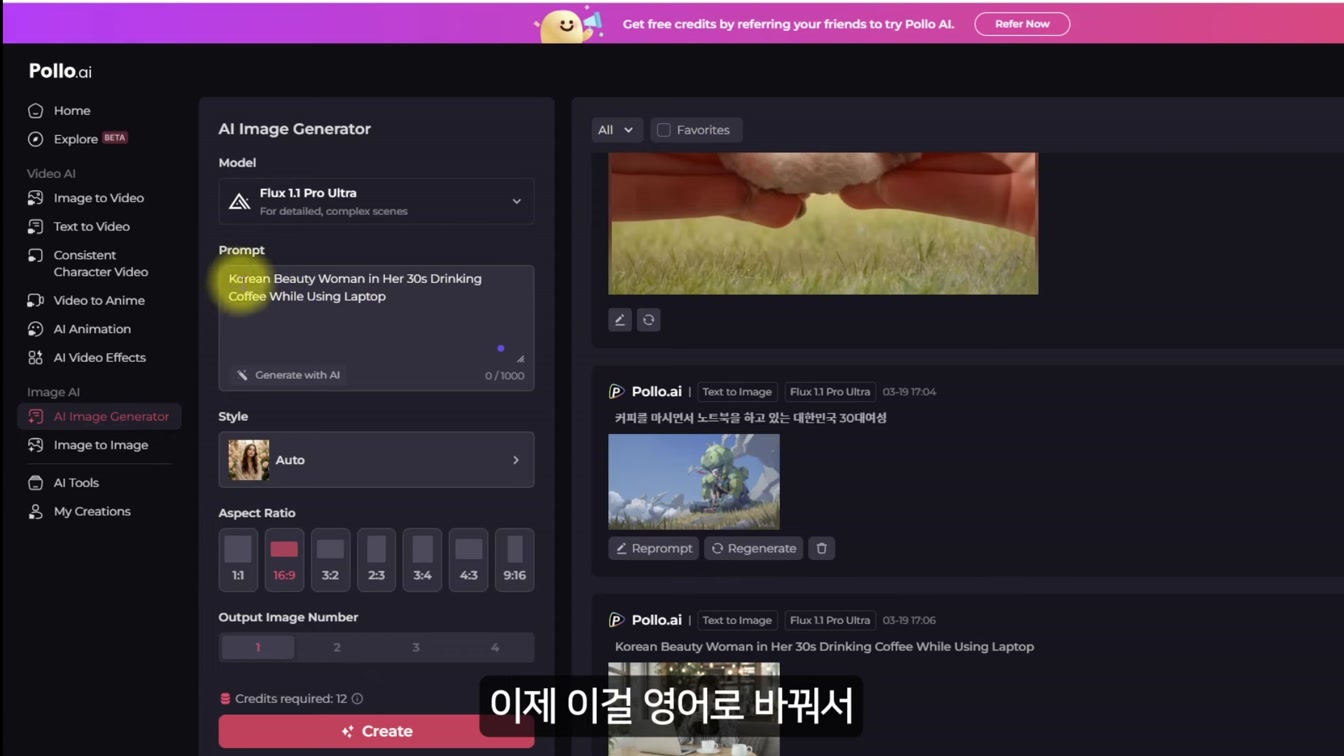Click the Create button
Viewport: 1344px width, 756px height.
click(x=376, y=731)
